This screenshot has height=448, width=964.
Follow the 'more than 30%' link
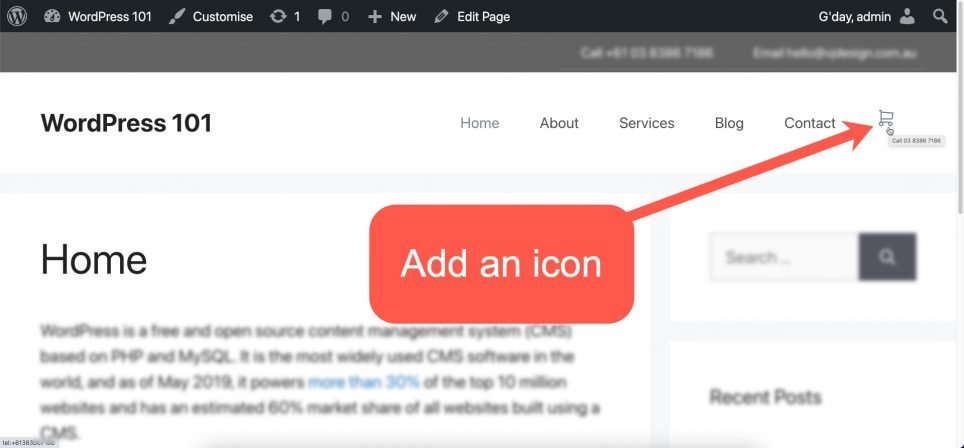coord(364,382)
